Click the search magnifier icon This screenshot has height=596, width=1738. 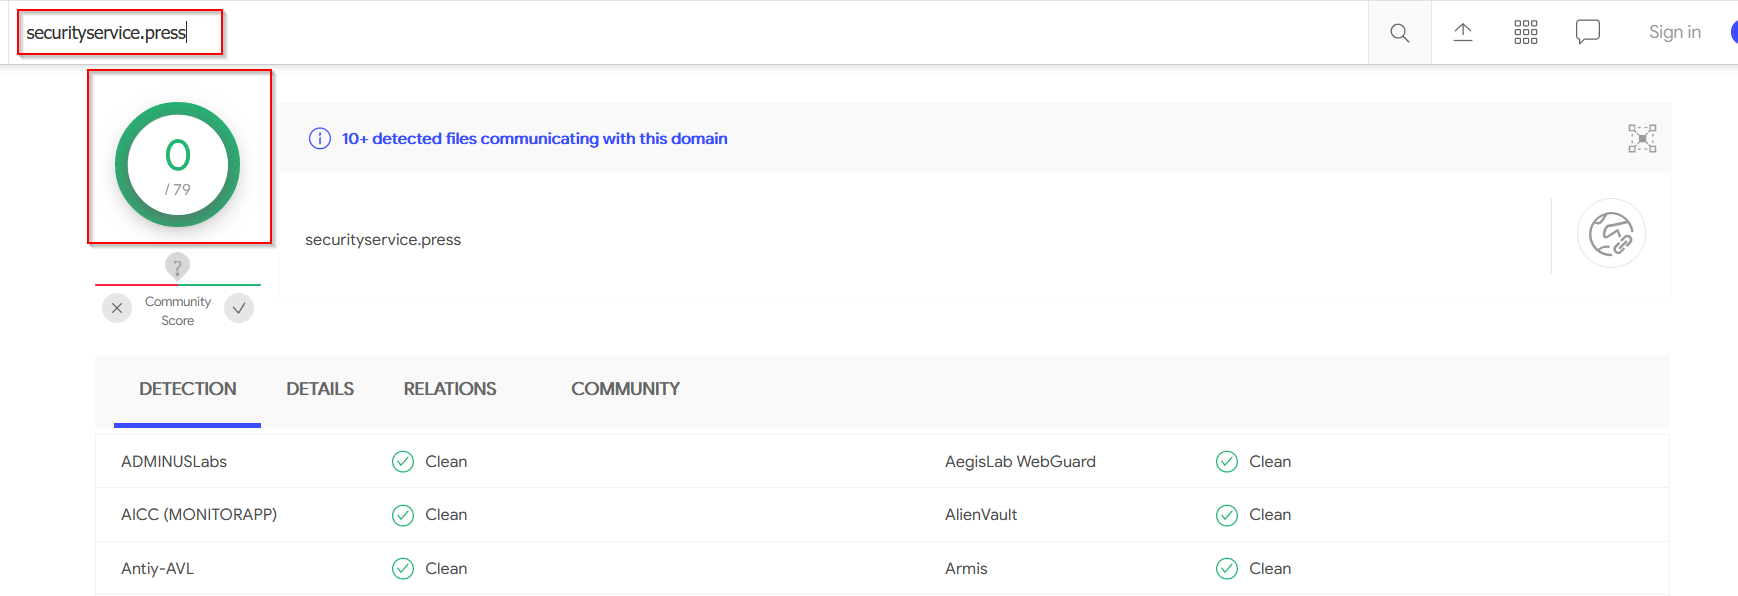[1399, 33]
